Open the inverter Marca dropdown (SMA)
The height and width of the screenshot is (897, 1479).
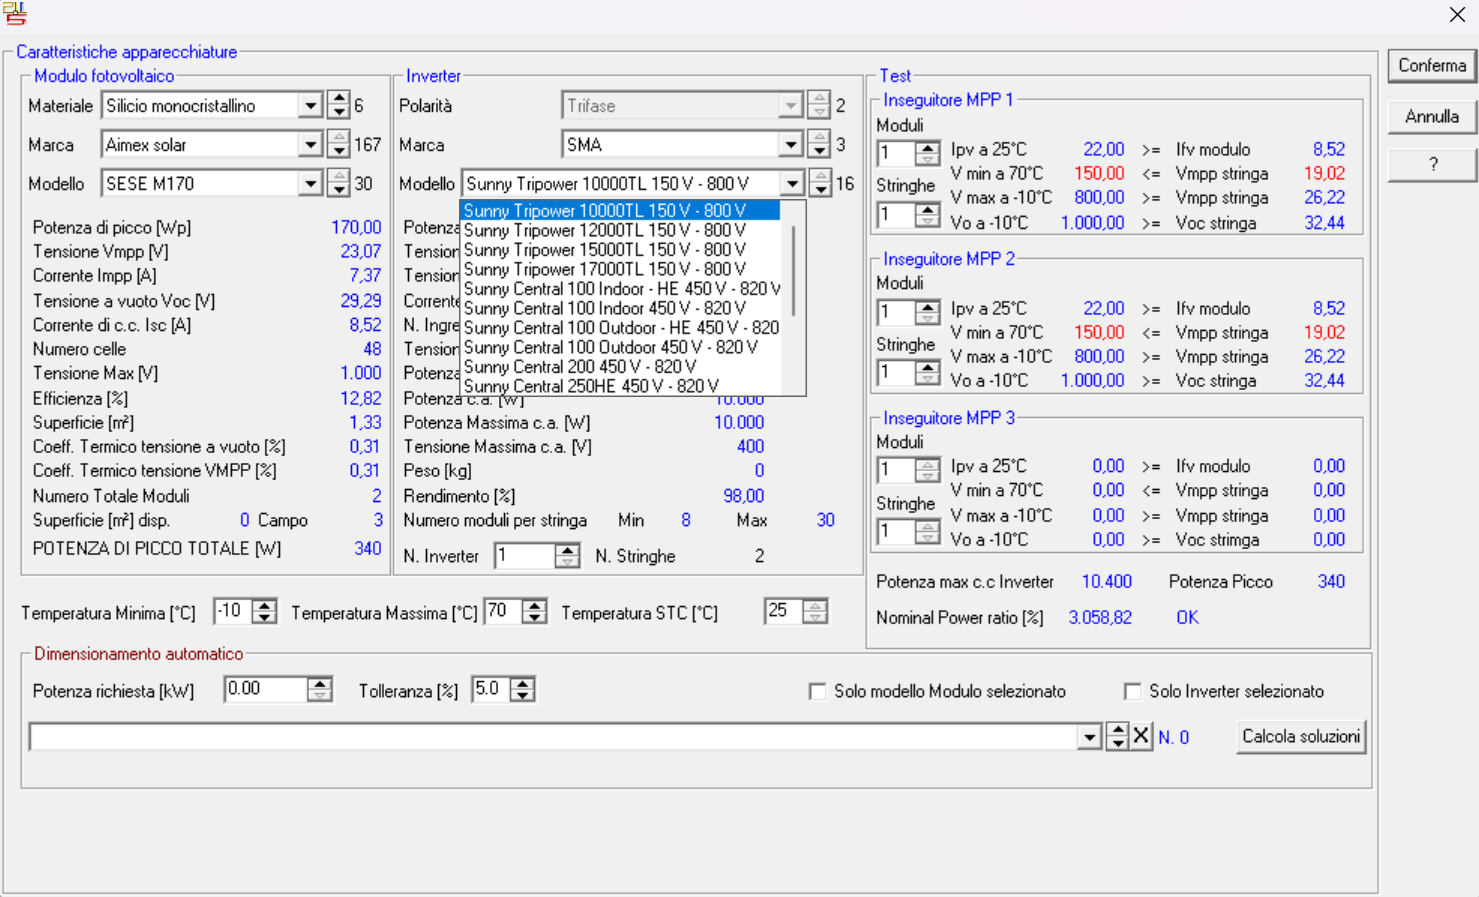791,145
